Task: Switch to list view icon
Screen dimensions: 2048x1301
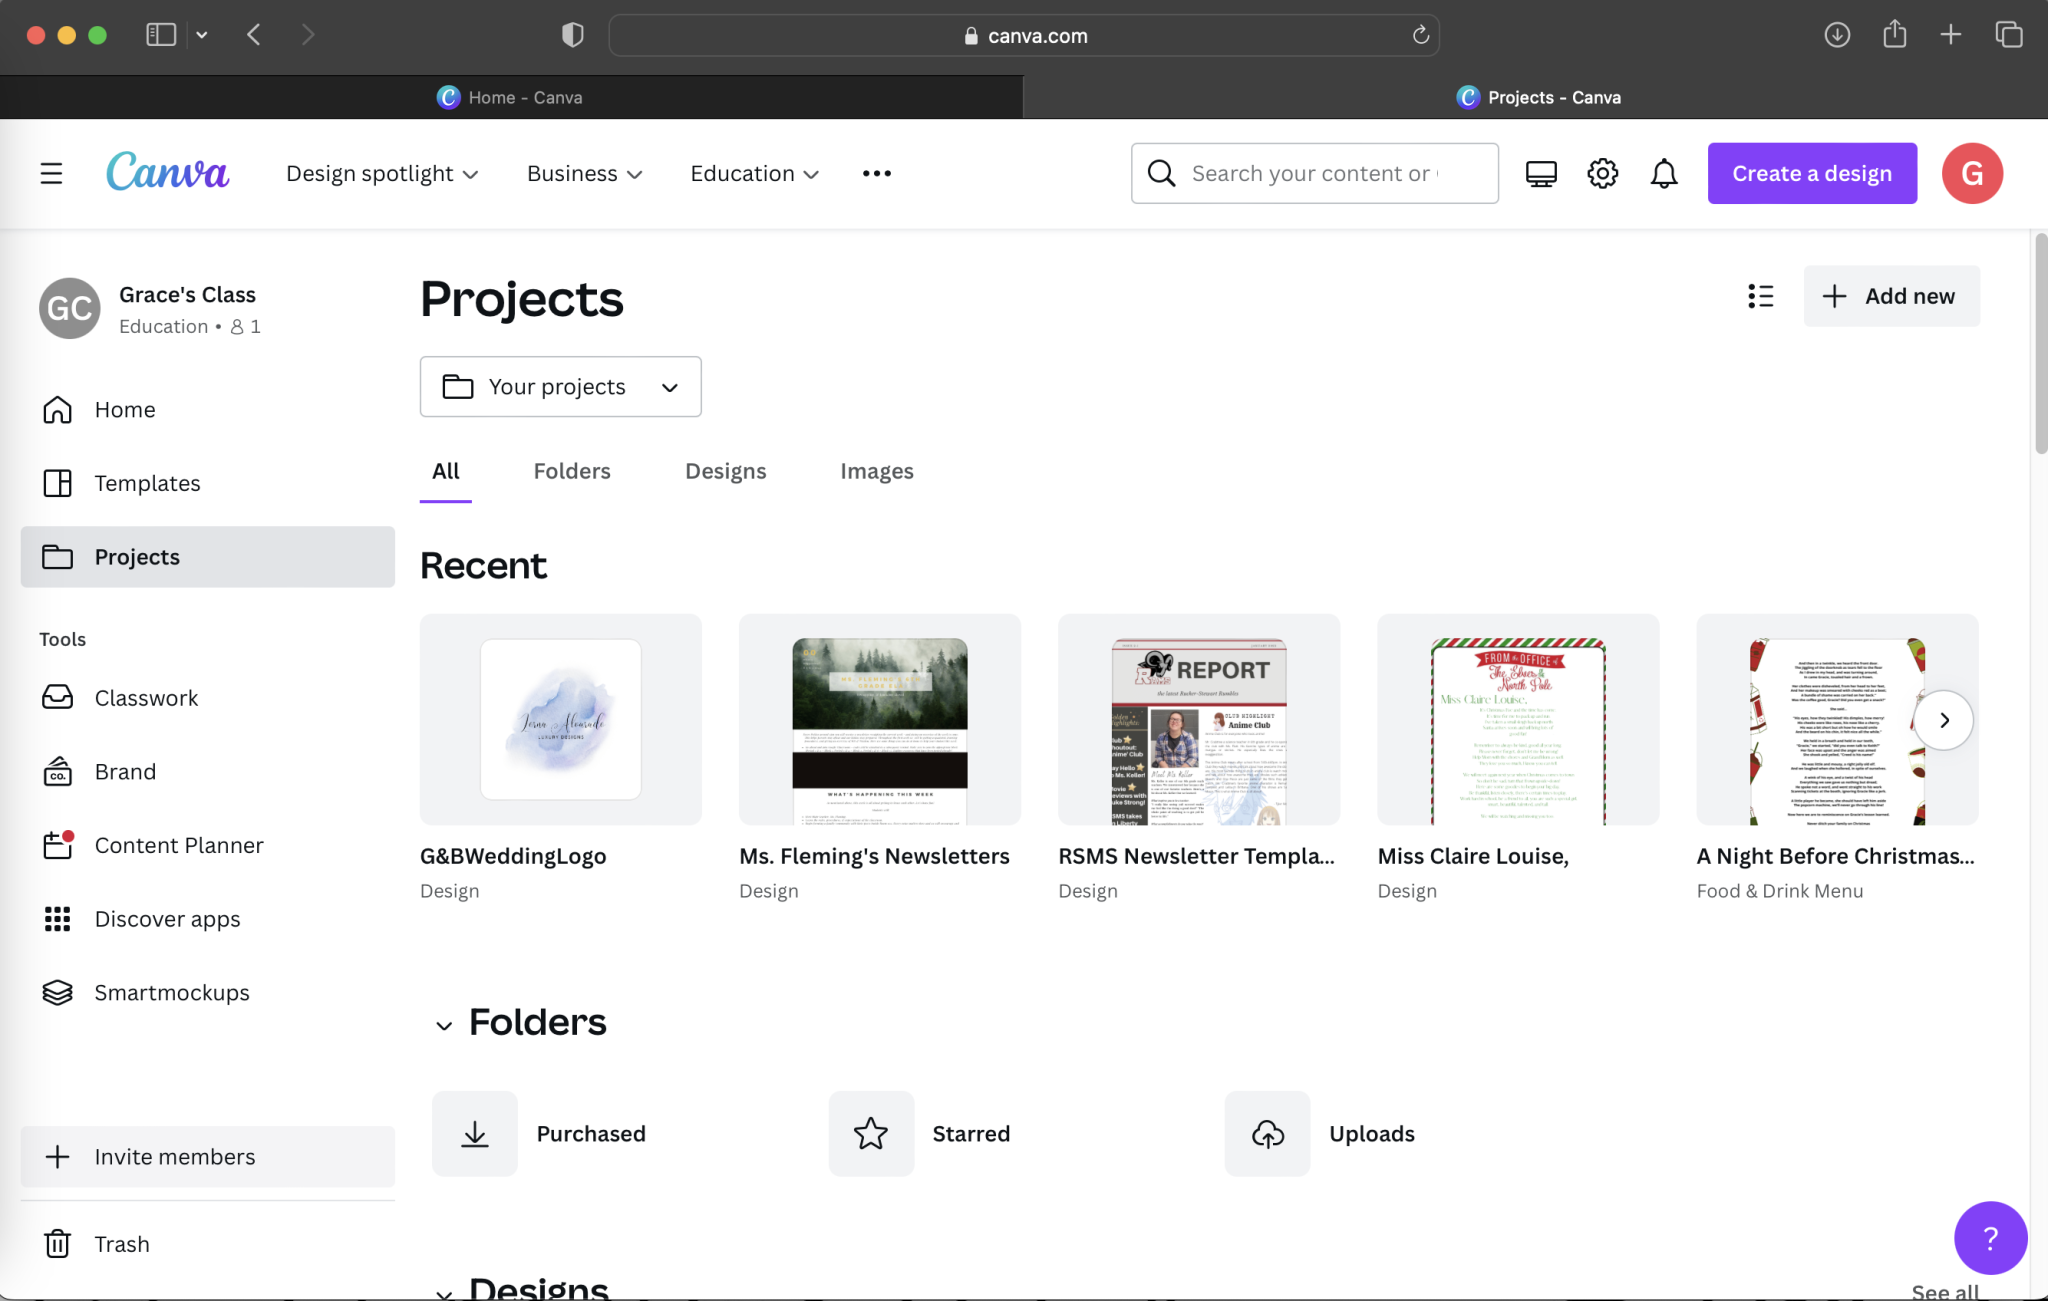Action: [x=1760, y=296]
